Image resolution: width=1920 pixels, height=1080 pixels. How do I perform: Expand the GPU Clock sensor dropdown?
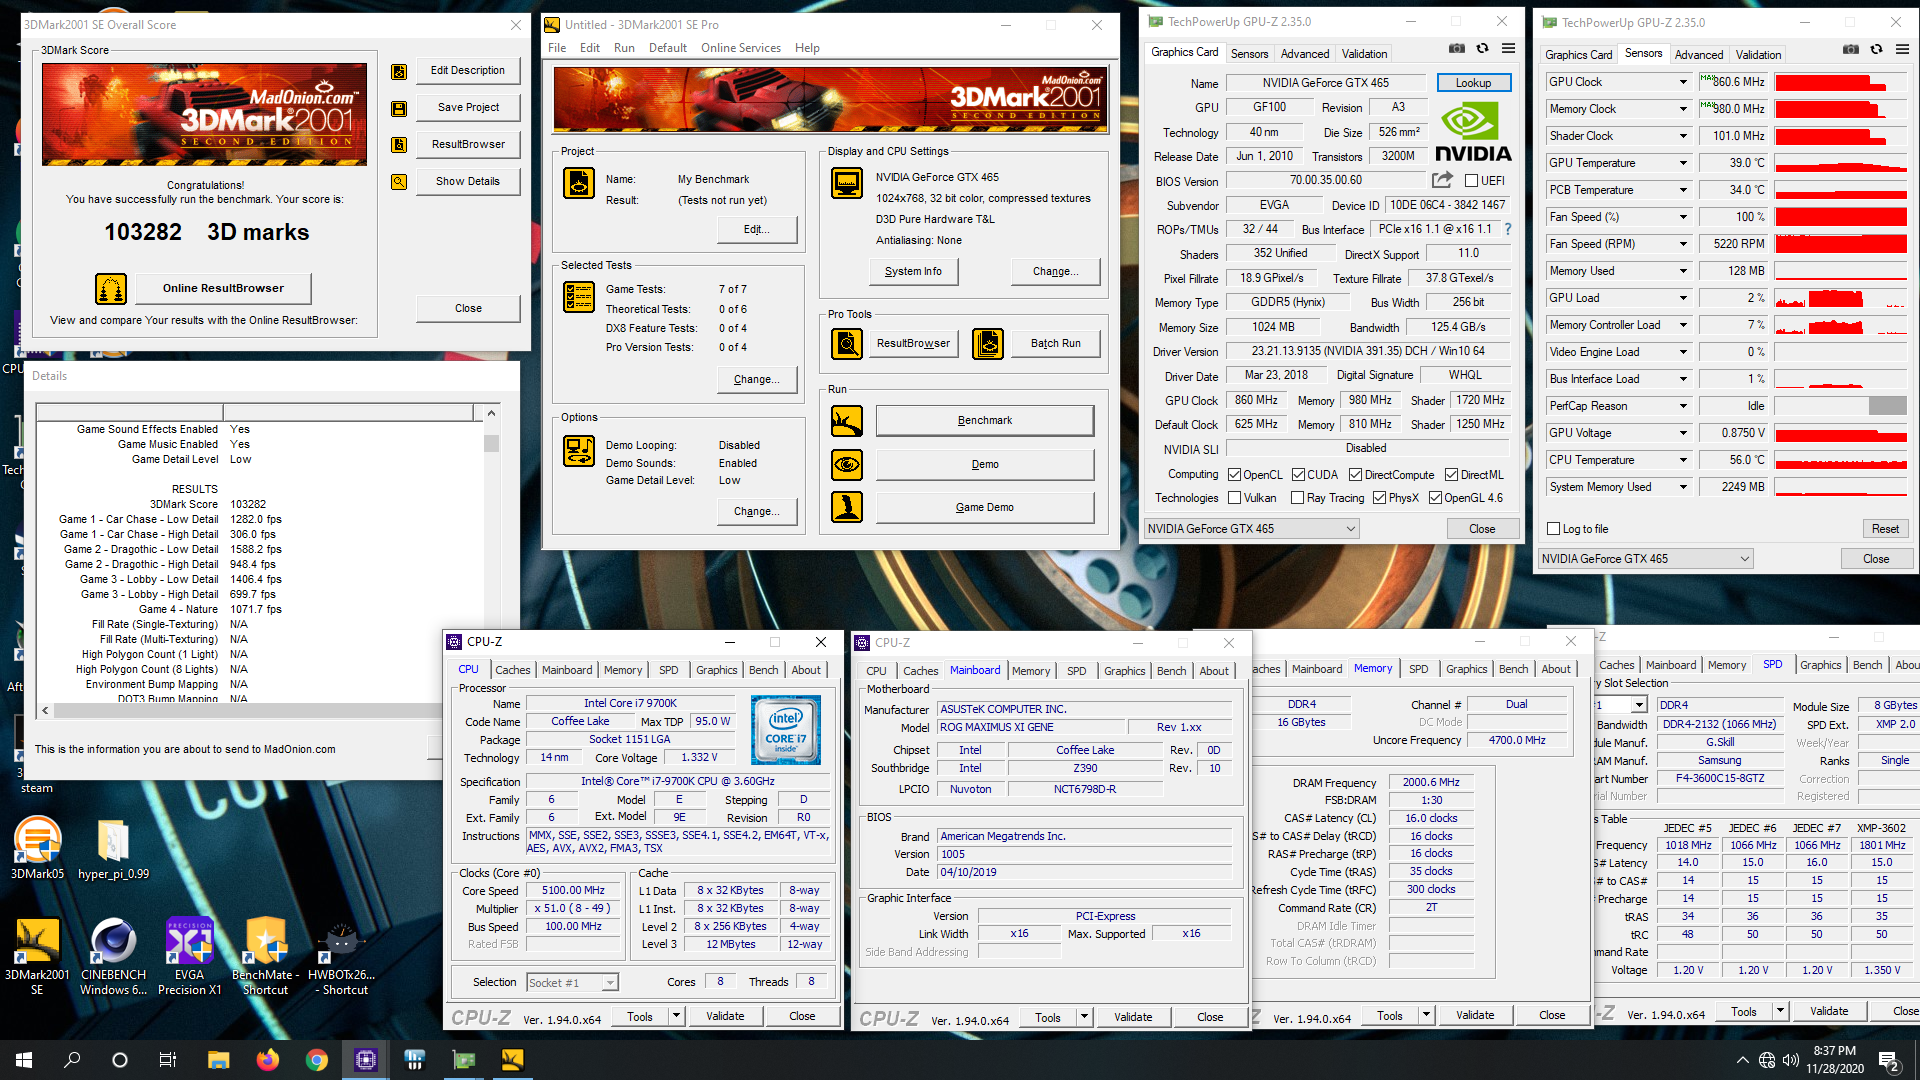[x=1683, y=82]
